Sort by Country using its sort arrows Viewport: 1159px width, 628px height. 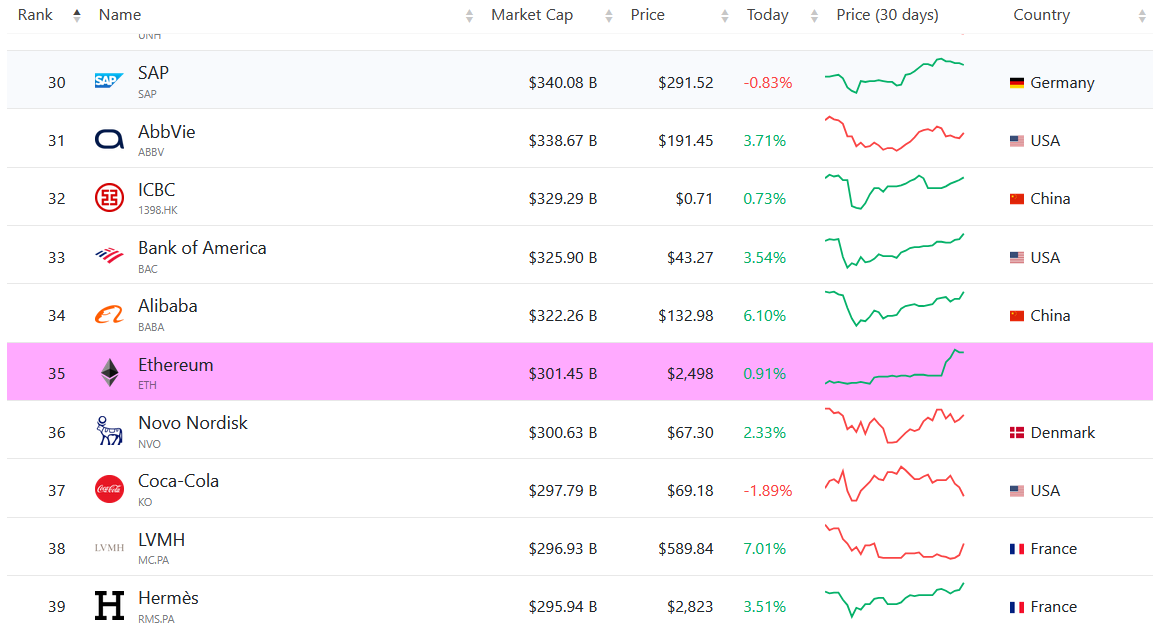(x=1142, y=16)
